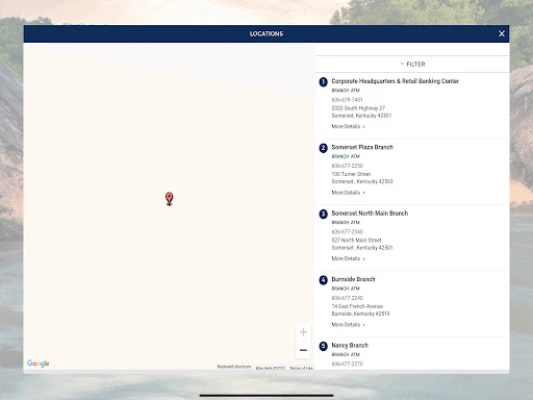Open Keyboard shortcuts on the map
Viewport: 533px width, 400px height.
[x=234, y=367]
